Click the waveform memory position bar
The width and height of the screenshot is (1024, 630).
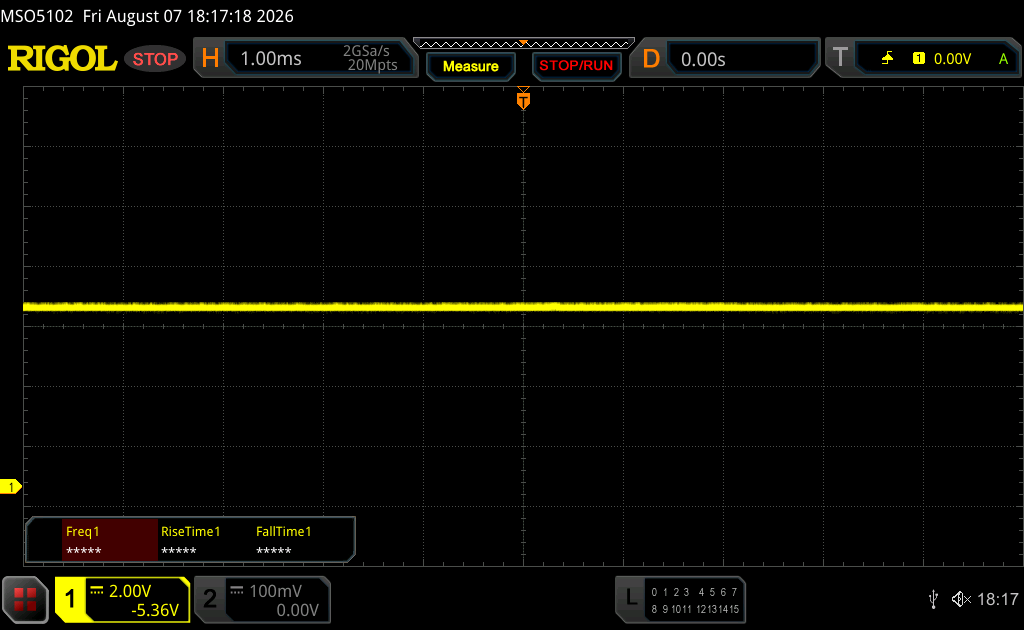524,44
